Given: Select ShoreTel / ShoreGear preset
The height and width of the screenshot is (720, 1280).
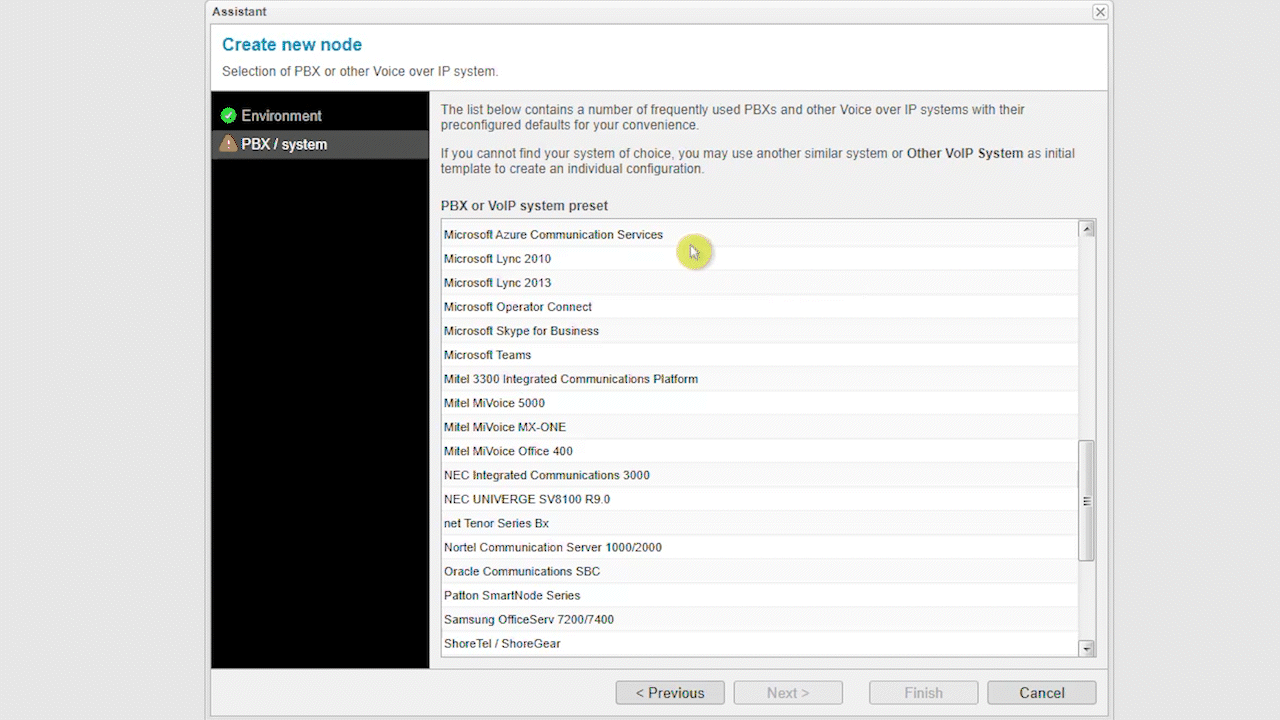Looking at the screenshot, I should pyautogui.click(x=760, y=643).
